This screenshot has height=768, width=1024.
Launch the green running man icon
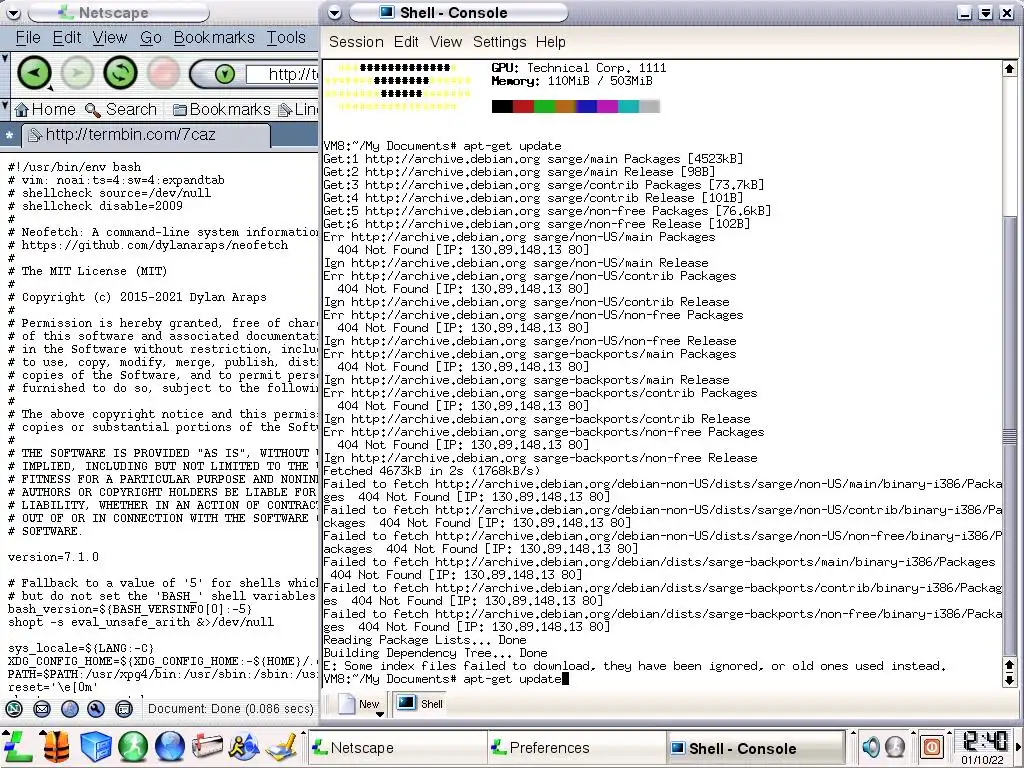pyautogui.click(x=133, y=746)
